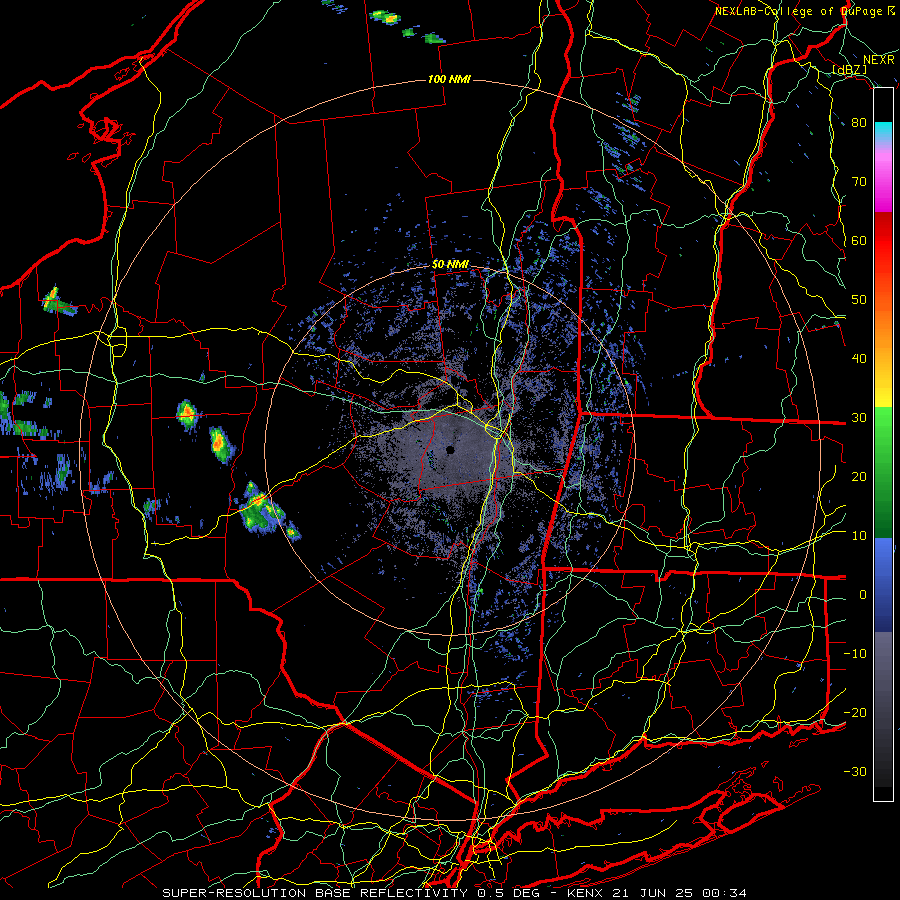900x900 pixels.
Task: Click the -10 value on the dBZ scale
Action: pyautogui.click(x=855, y=654)
